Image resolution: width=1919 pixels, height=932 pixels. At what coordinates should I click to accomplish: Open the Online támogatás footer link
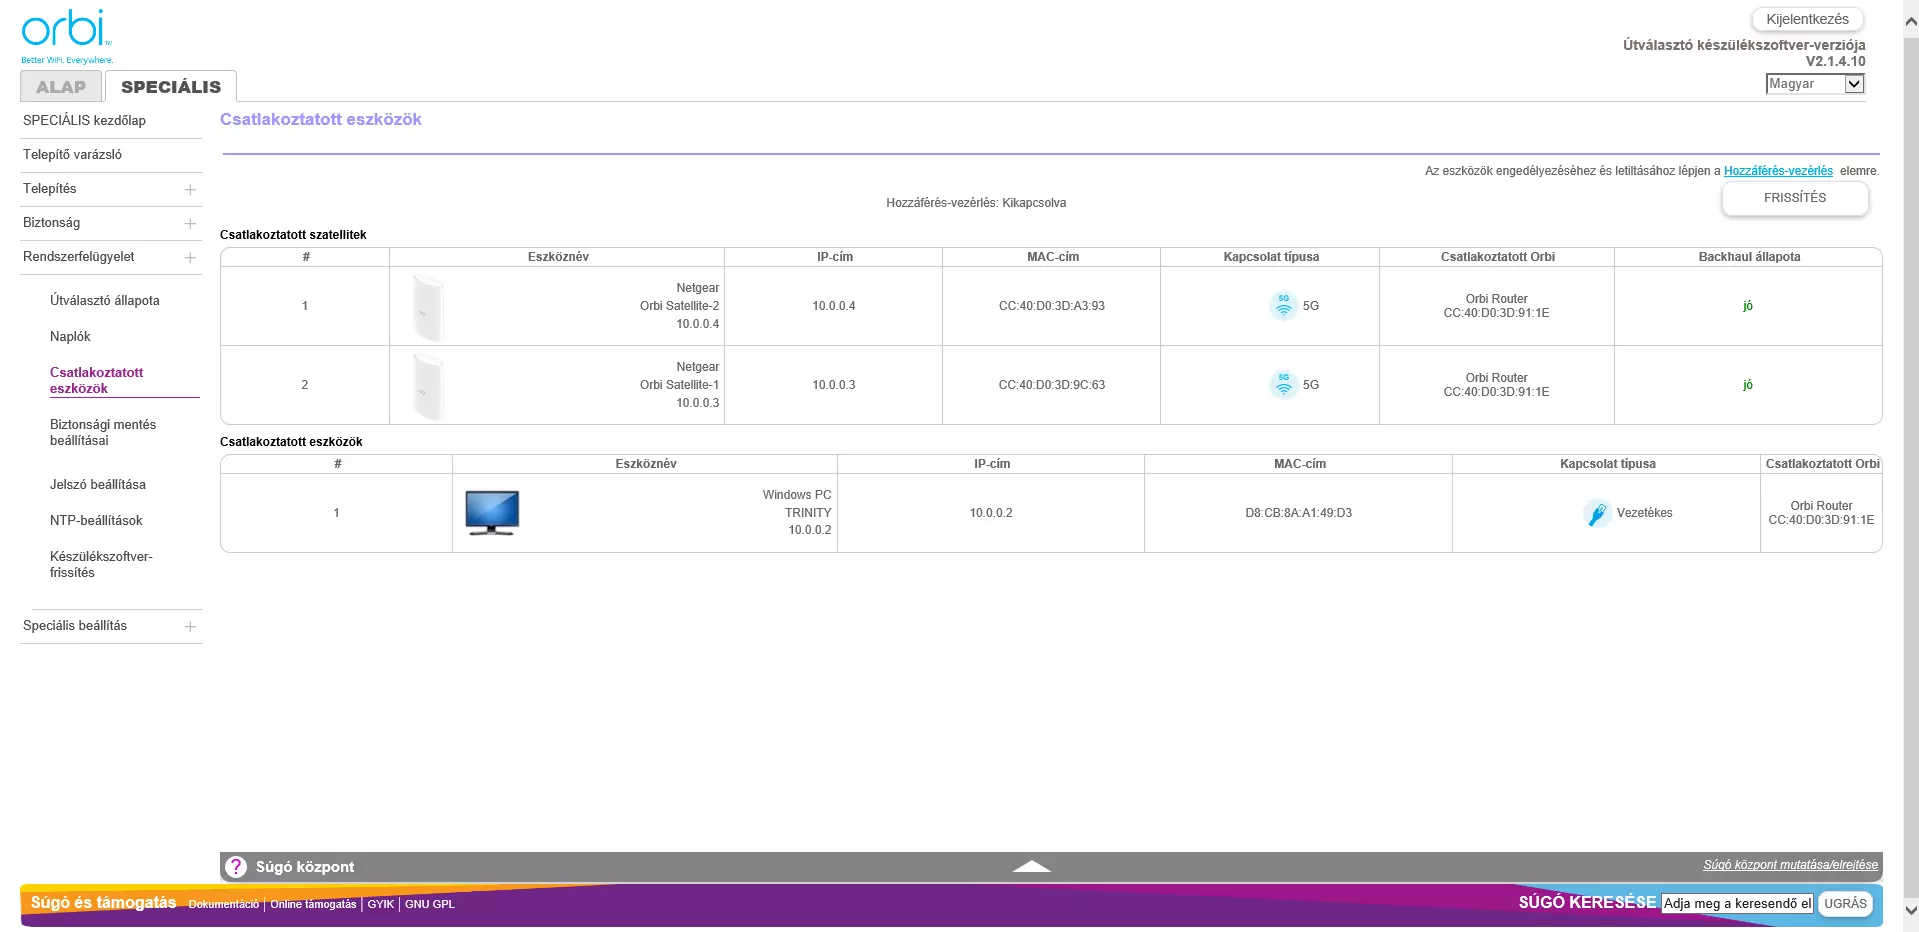[x=313, y=904]
